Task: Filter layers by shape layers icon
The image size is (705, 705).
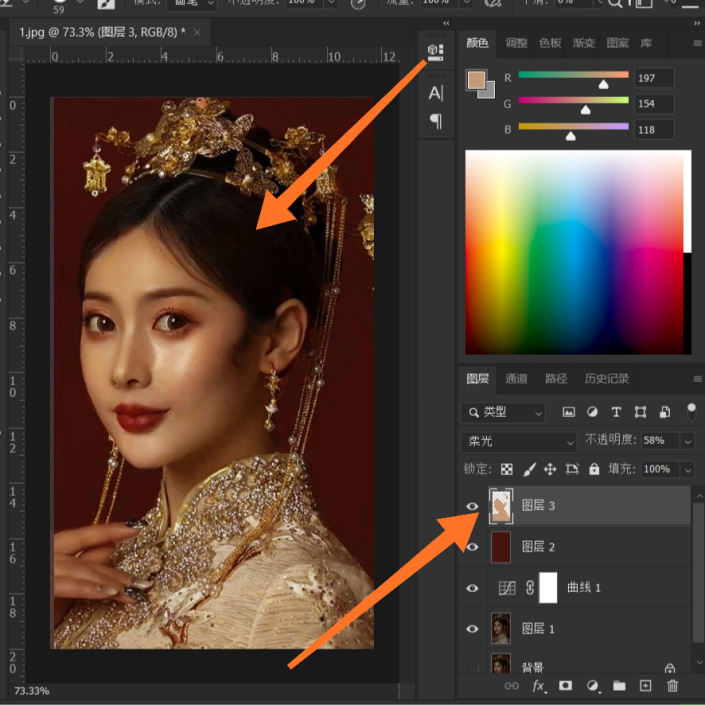Action: coord(640,412)
